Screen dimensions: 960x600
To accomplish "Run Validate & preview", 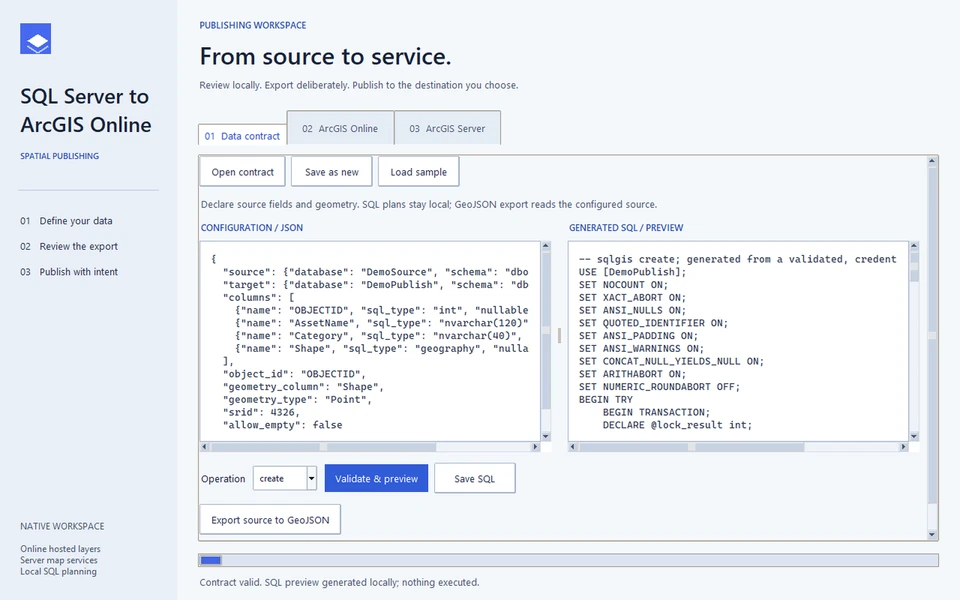I will [377, 478].
